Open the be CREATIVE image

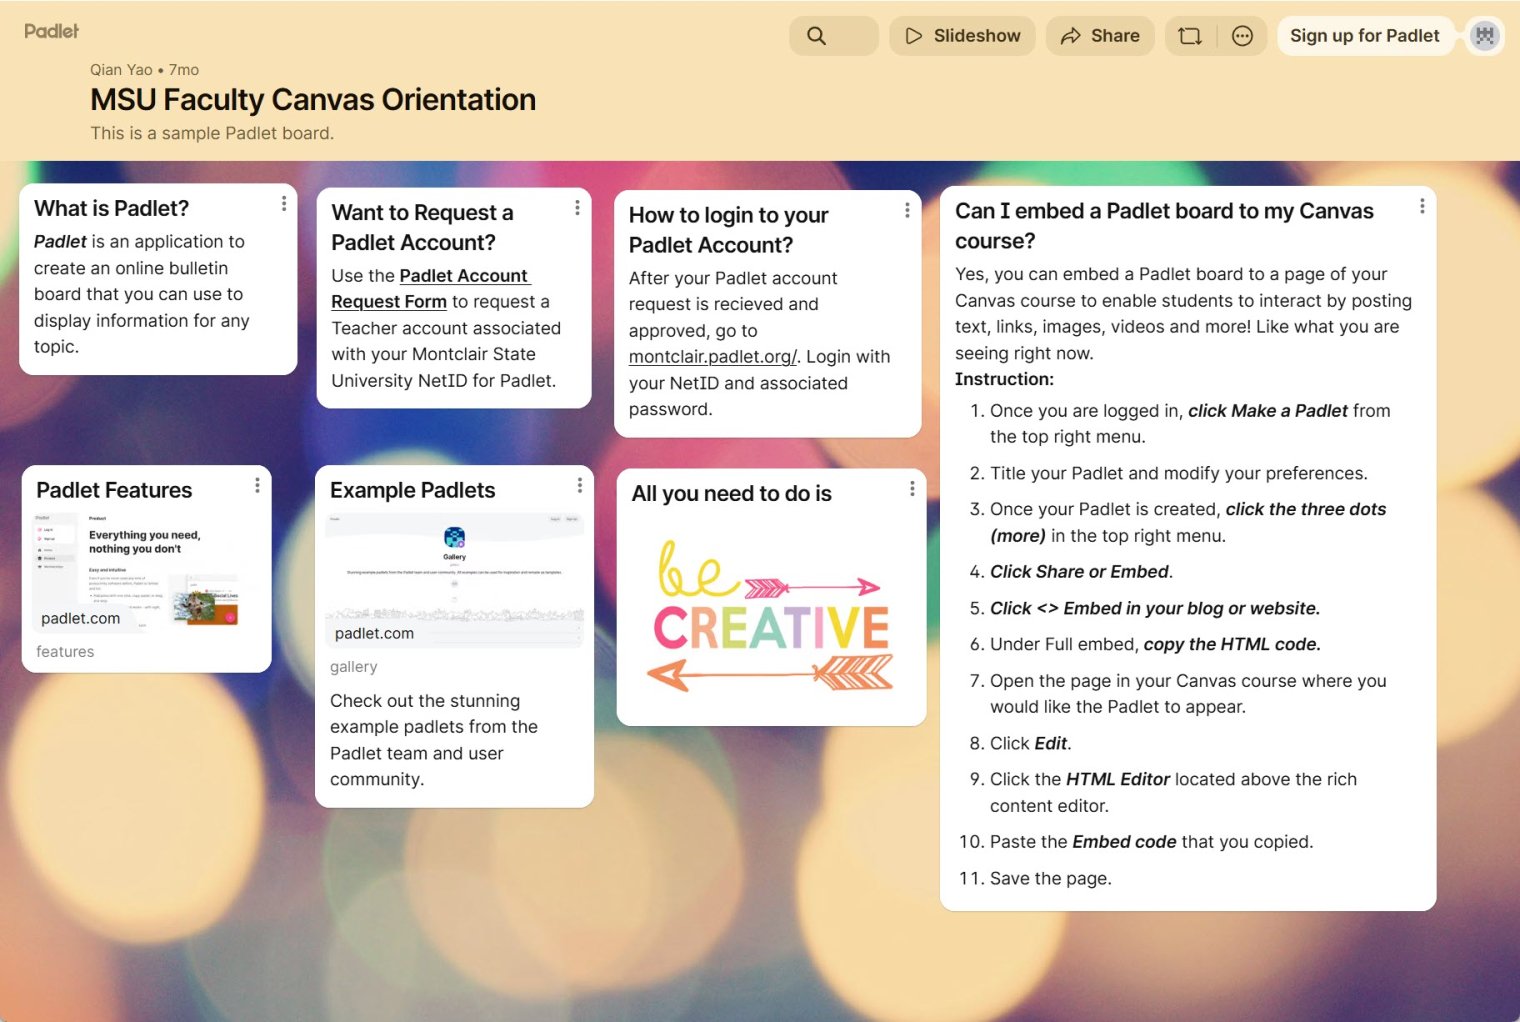click(771, 617)
